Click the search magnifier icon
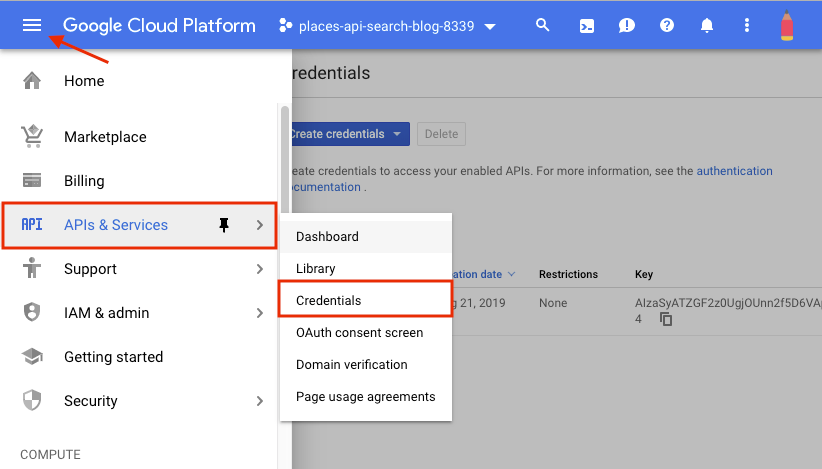Viewport: 822px width, 469px height. point(543,25)
